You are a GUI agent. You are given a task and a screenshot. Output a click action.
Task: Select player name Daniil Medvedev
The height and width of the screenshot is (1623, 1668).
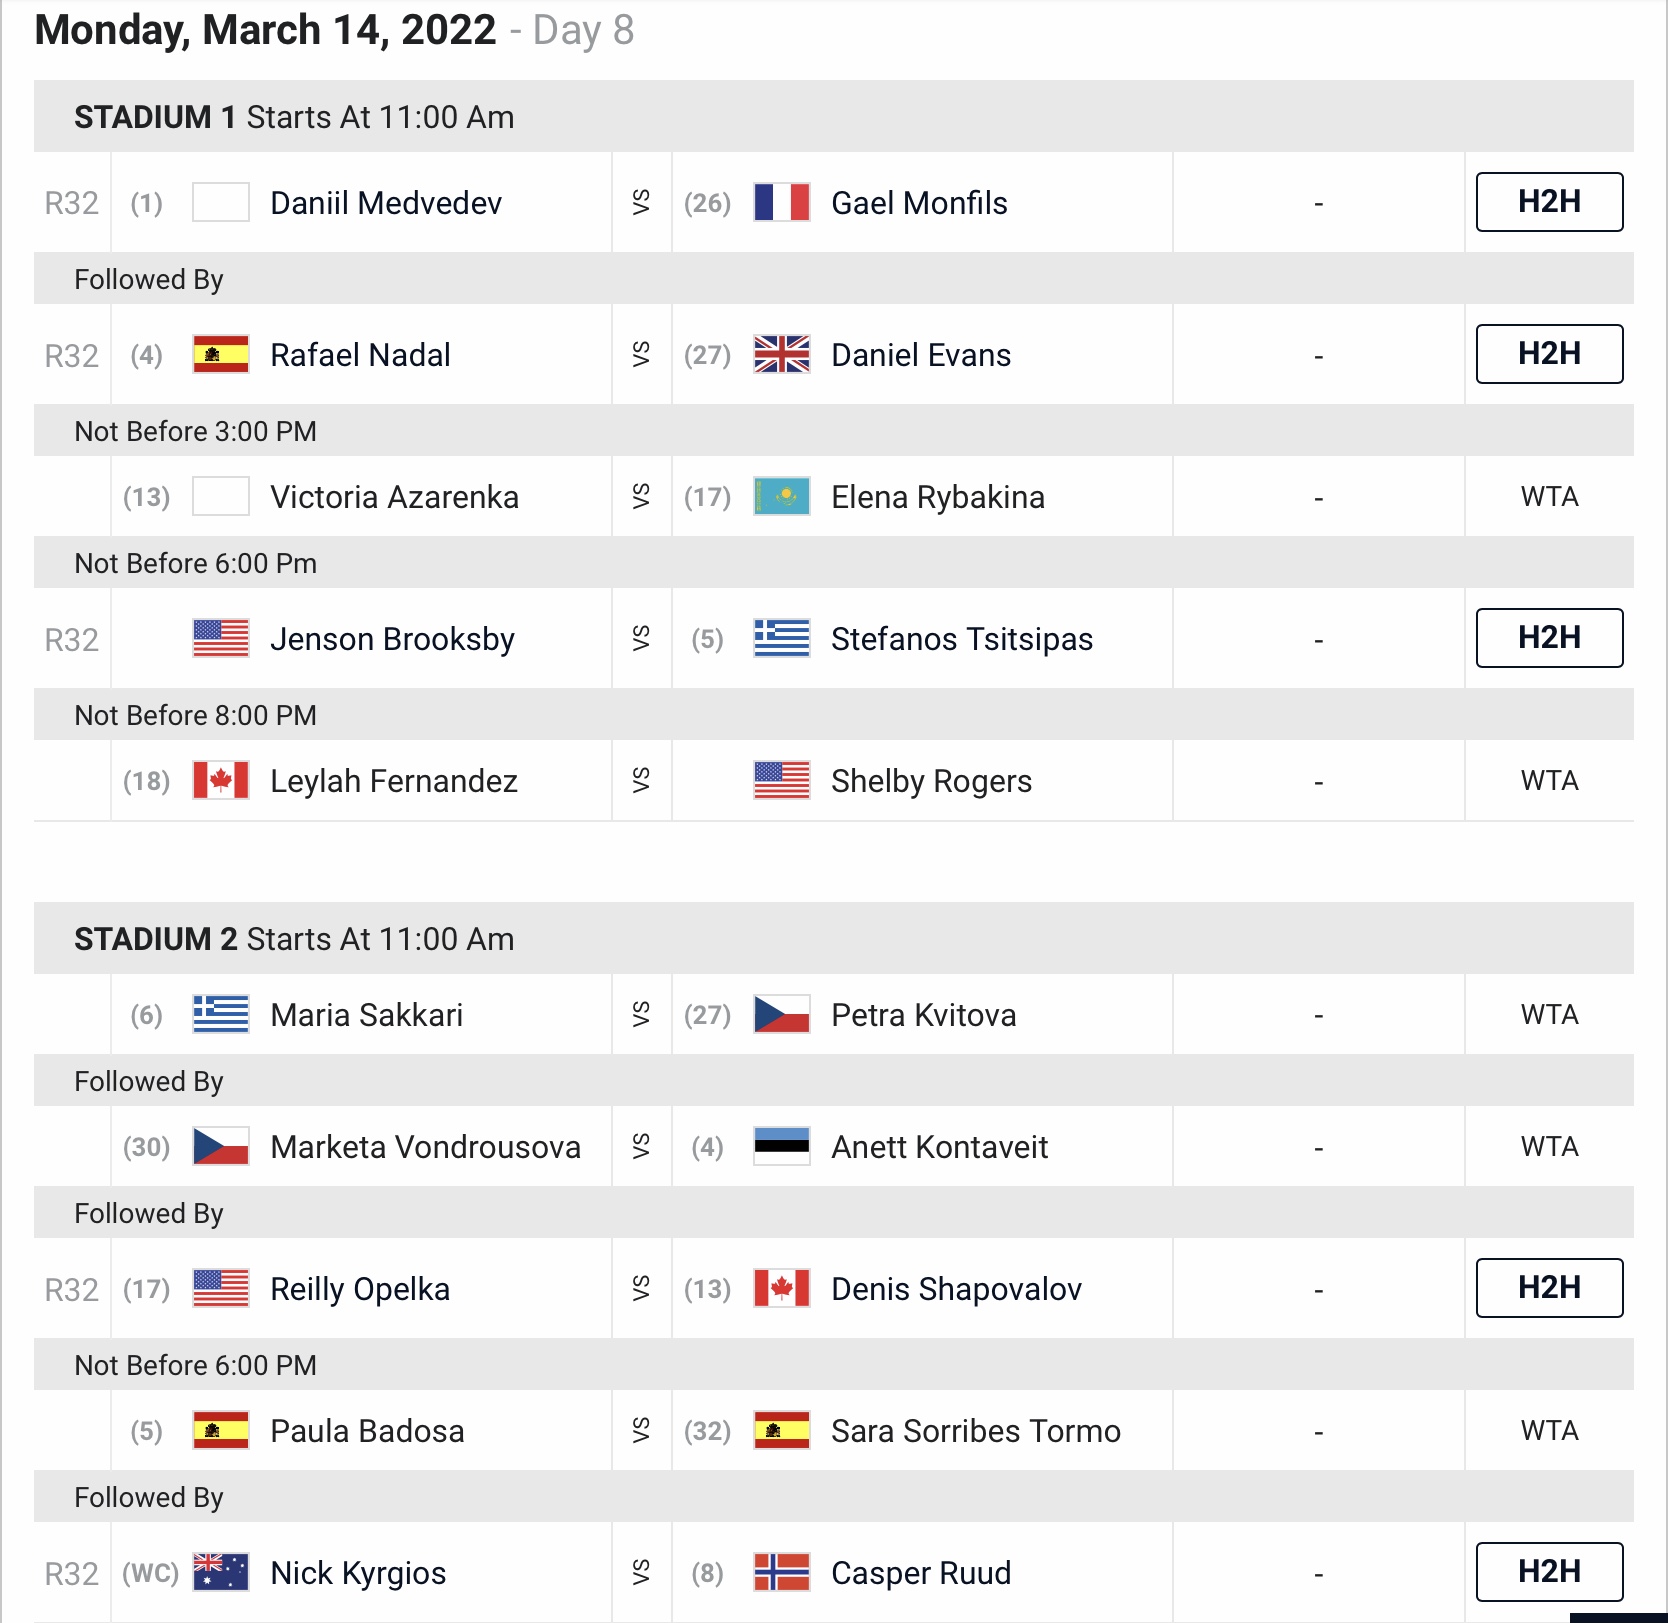coord(386,203)
